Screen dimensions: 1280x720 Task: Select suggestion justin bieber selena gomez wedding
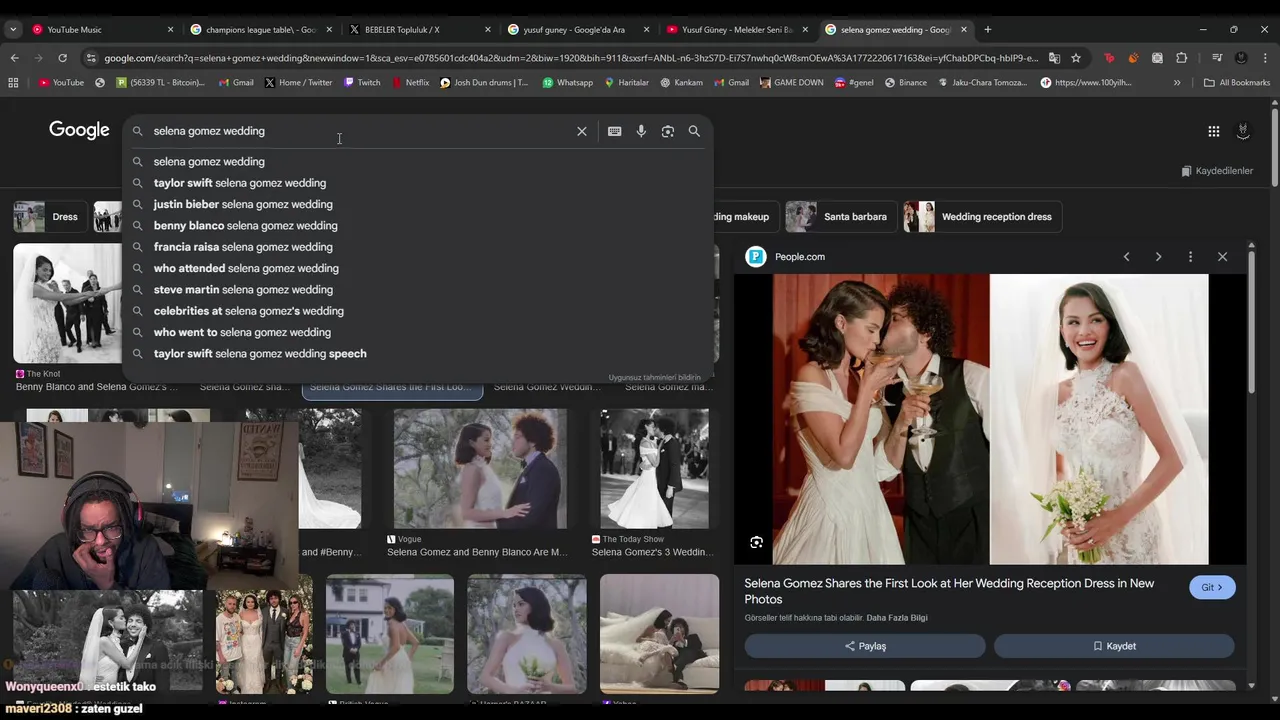click(x=418, y=204)
